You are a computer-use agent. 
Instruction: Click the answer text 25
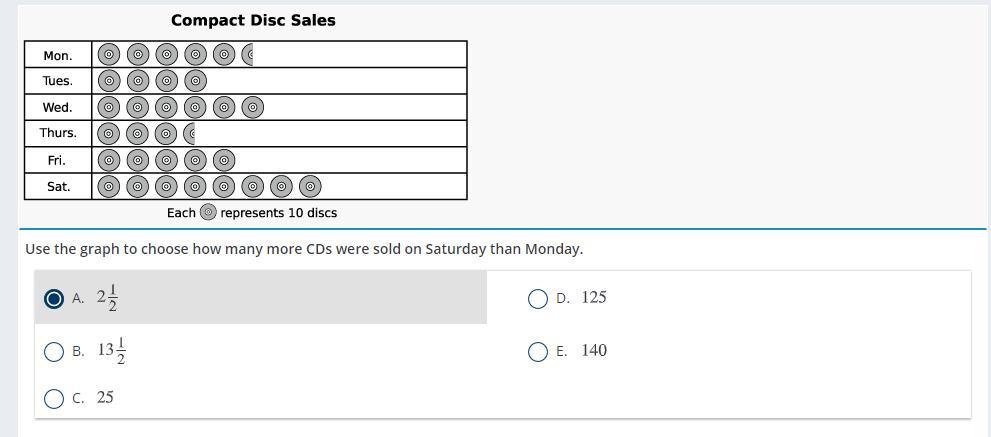pyautogui.click(x=105, y=397)
